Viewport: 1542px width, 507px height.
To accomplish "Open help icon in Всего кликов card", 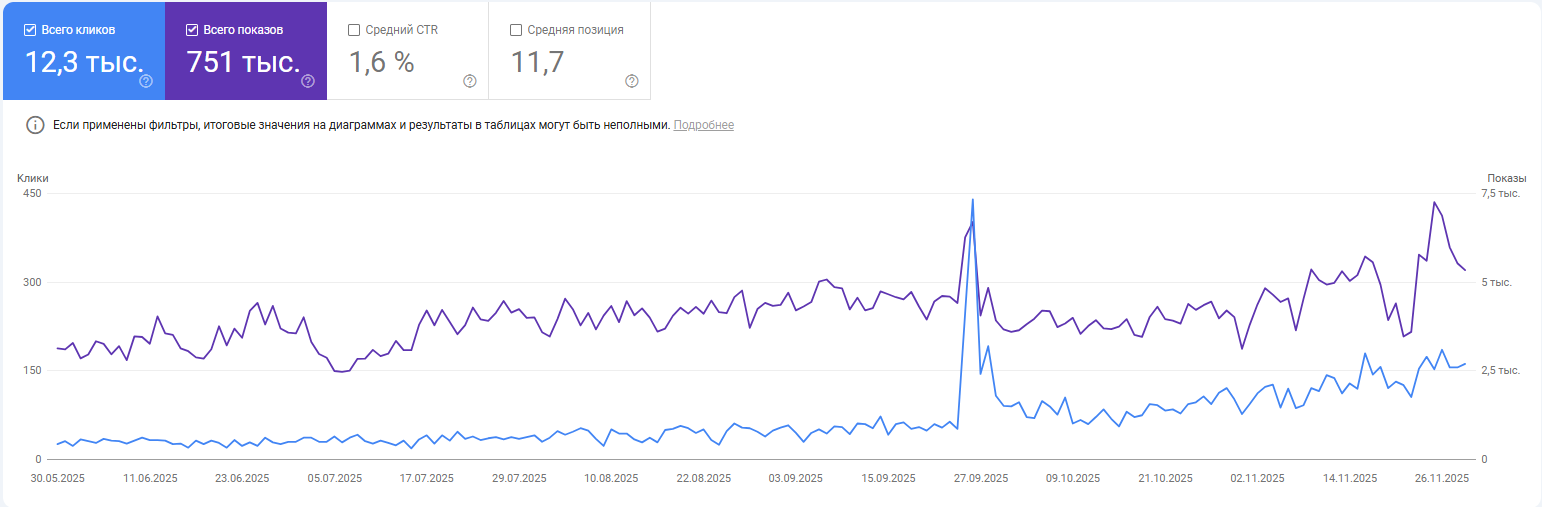I will pyautogui.click(x=146, y=81).
